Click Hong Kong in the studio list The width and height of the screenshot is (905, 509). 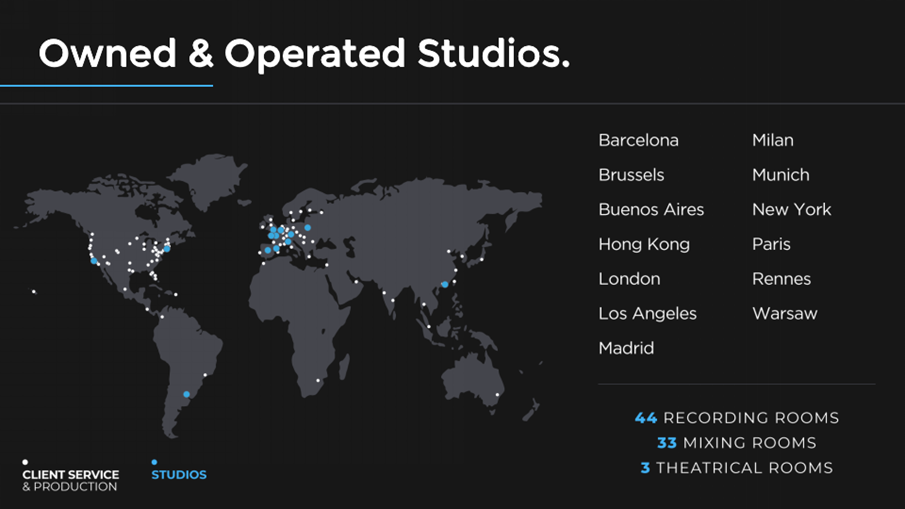click(644, 244)
